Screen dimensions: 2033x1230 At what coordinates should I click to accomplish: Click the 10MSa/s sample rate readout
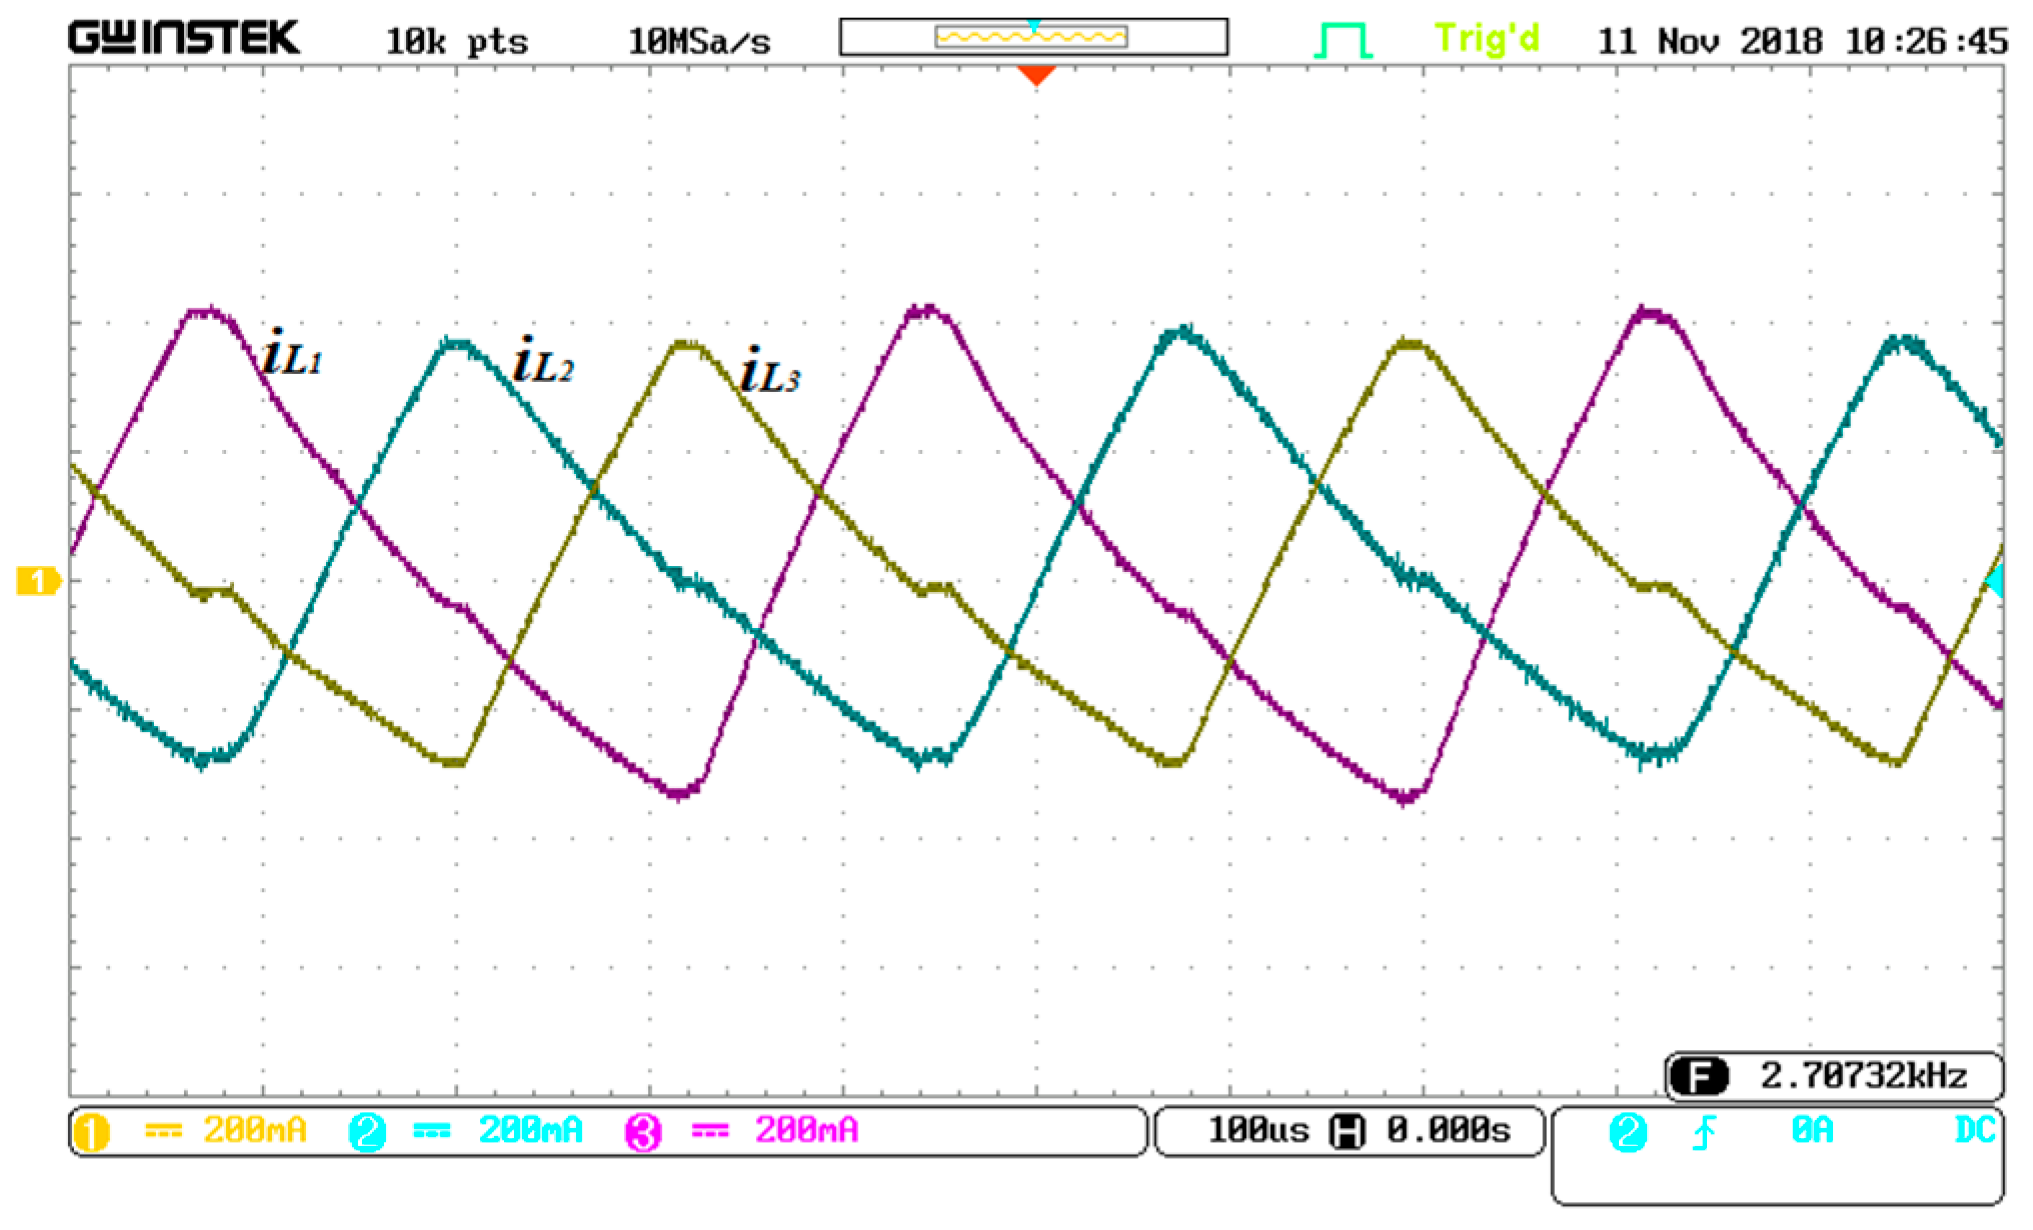(699, 42)
